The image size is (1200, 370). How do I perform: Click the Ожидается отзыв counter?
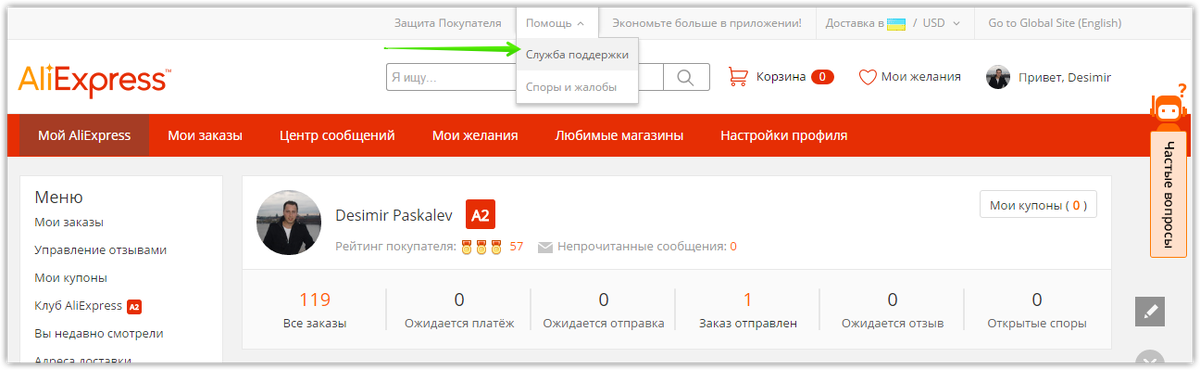pyautogui.click(x=892, y=310)
